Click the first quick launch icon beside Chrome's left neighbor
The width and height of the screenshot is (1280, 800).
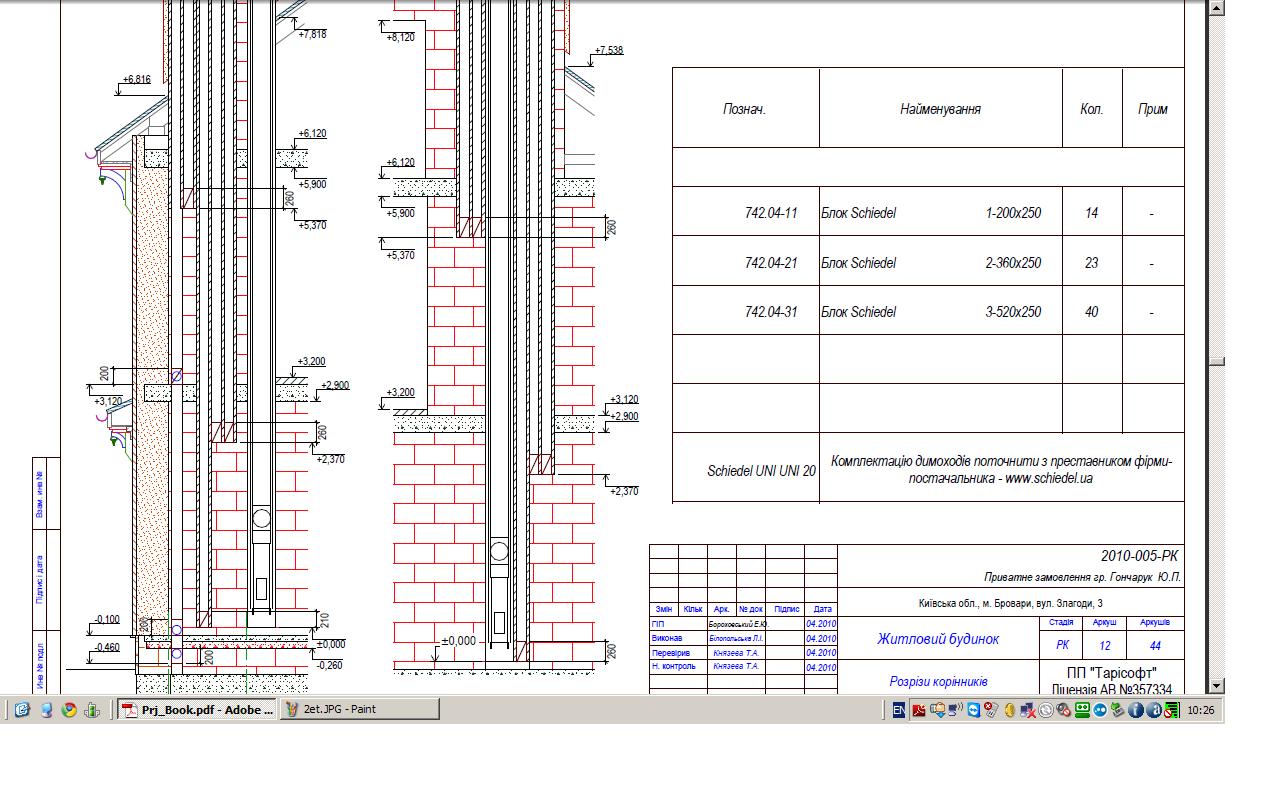(22, 710)
